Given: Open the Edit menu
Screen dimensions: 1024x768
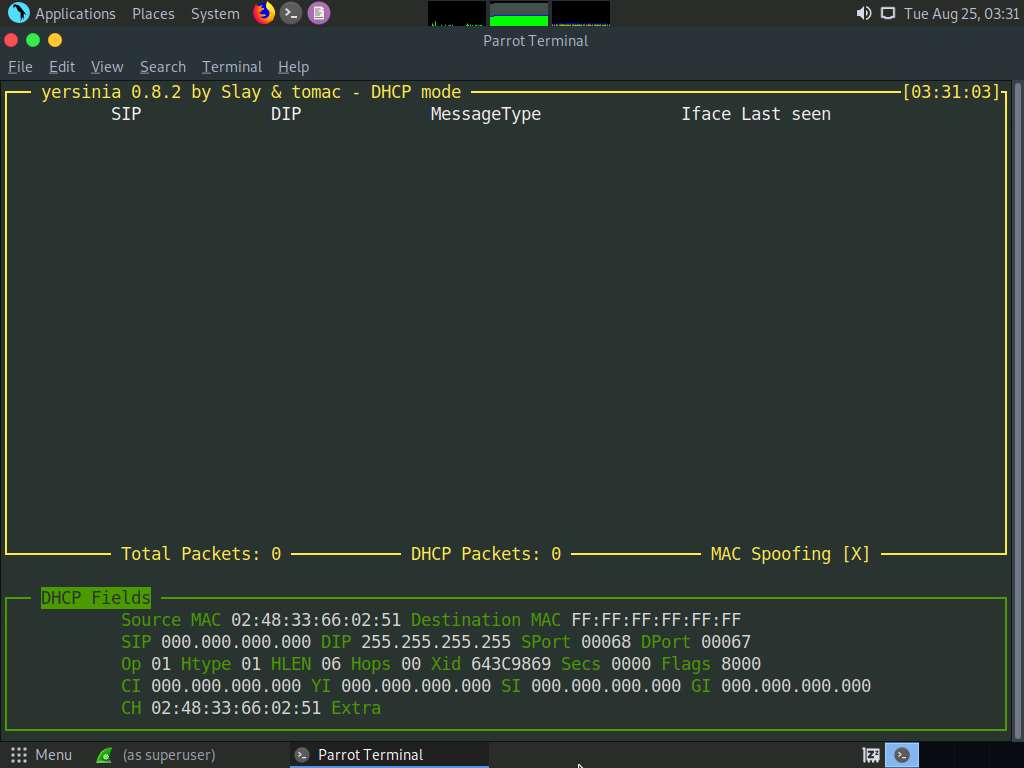Looking at the screenshot, I should click(x=62, y=67).
